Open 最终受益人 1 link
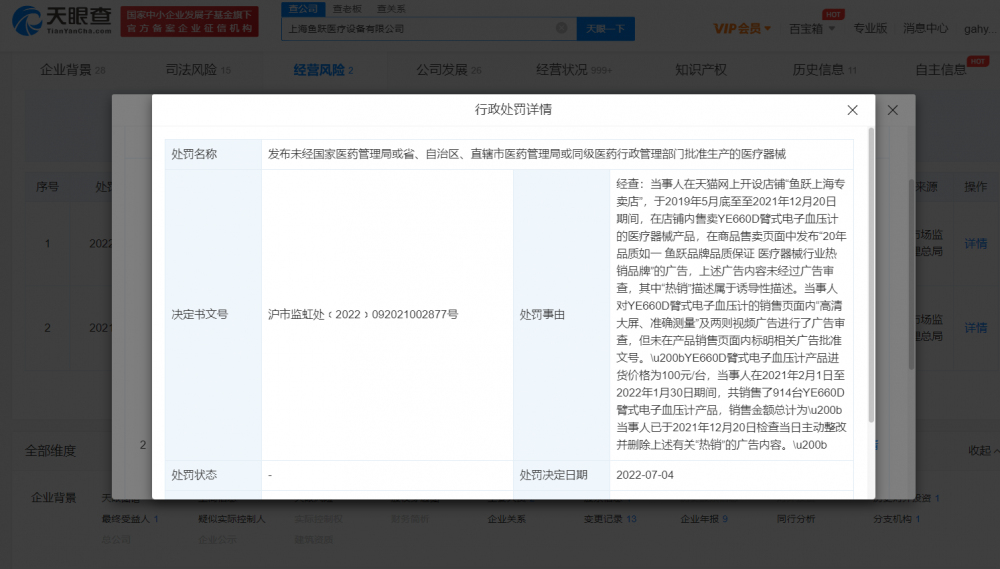The width and height of the screenshot is (1000, 569). [x=130, y=519]
